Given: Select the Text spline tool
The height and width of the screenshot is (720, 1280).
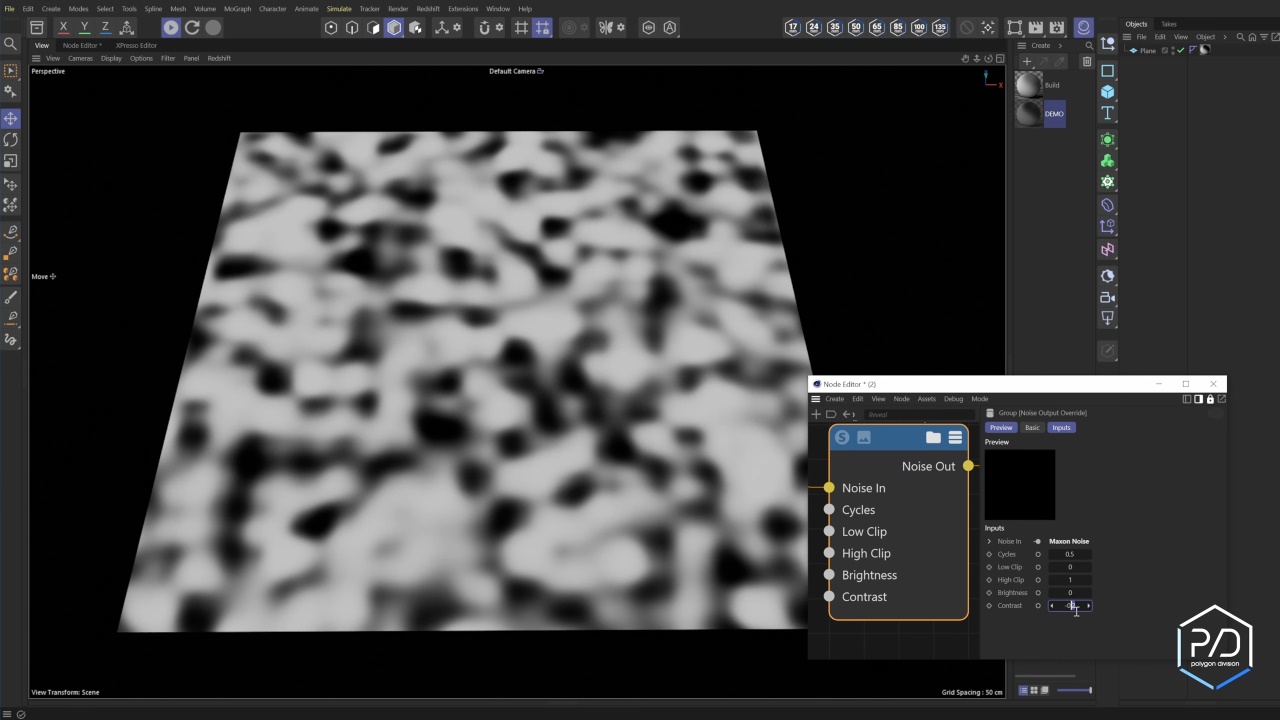Looking at the screenshot, I should pyautogui.click(x=1107, y=114).
